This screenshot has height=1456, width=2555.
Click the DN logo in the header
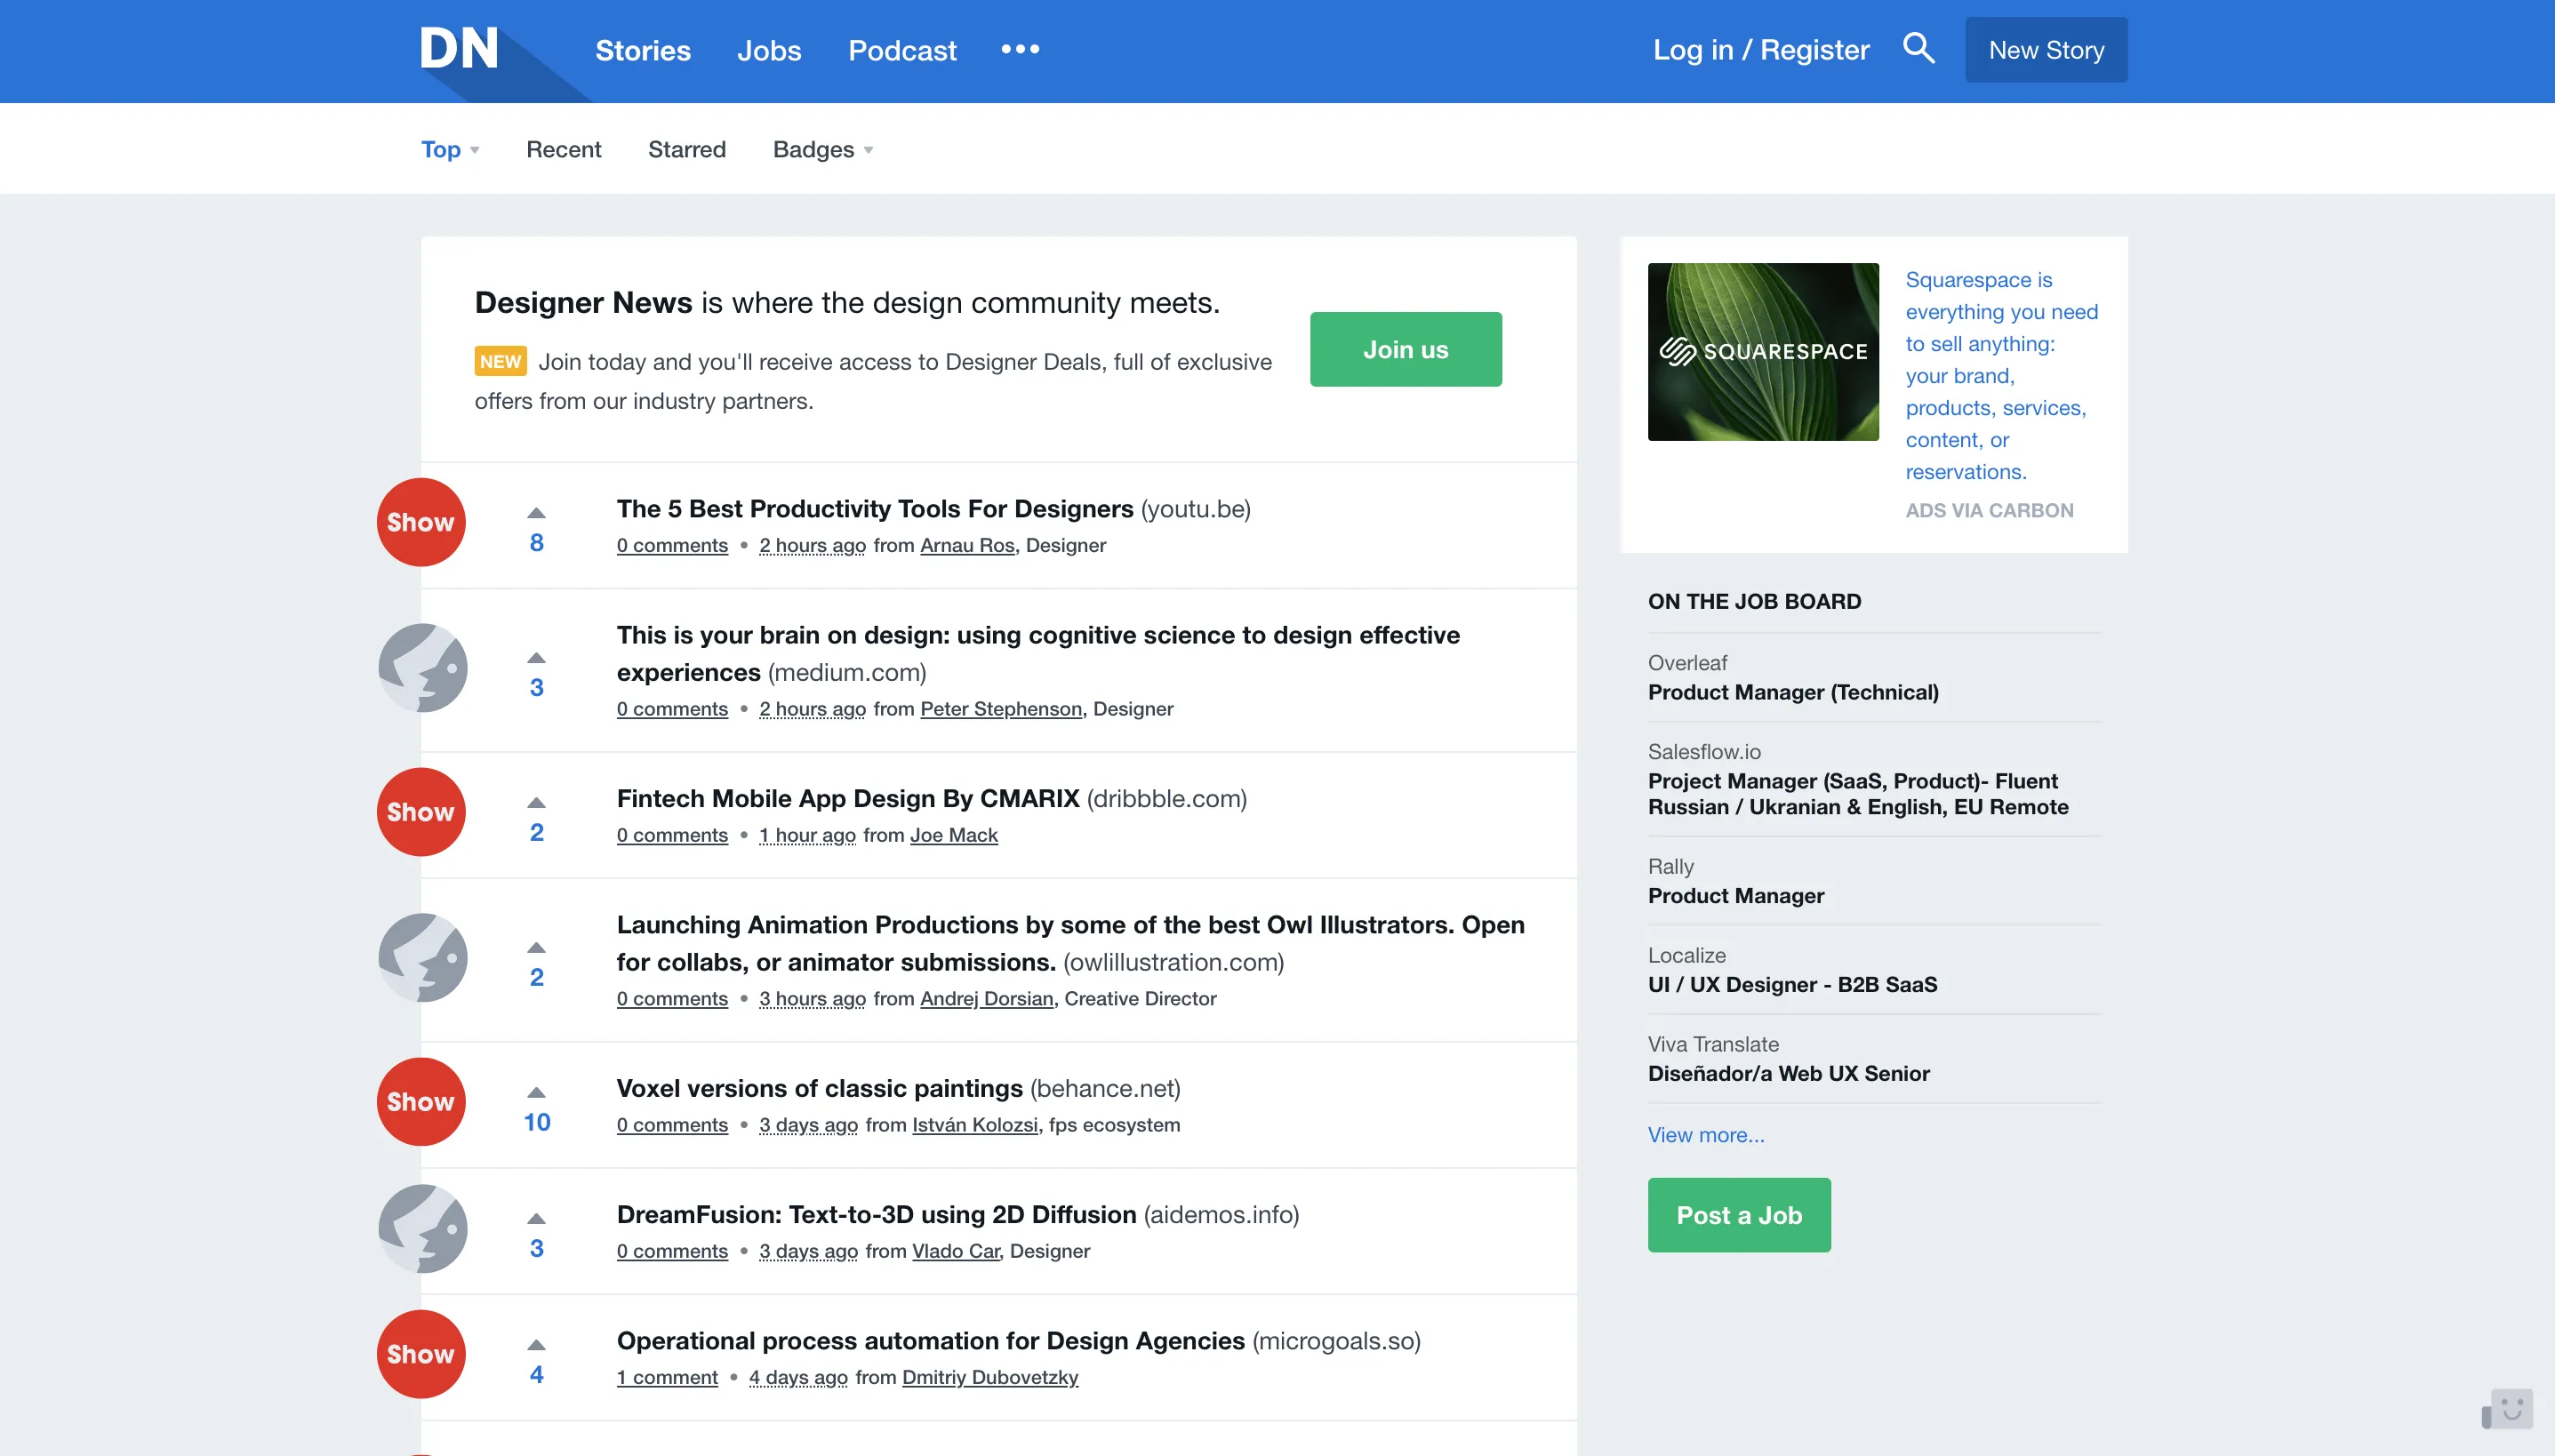point(459,48)
